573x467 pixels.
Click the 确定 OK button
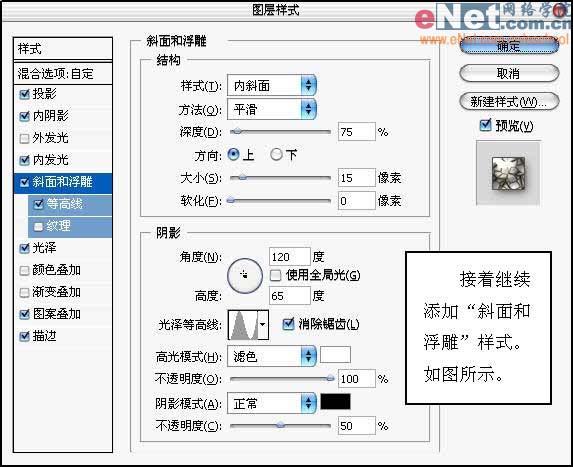509,46
